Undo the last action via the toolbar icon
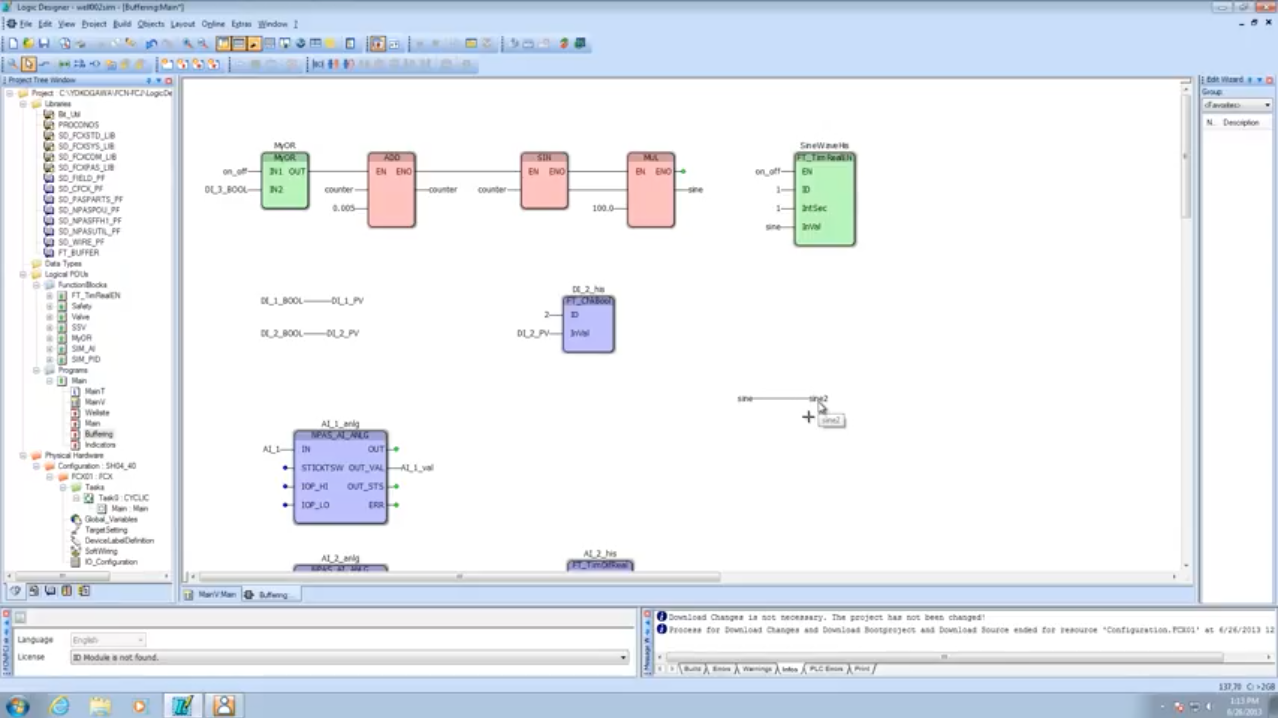The width and height of the screenshot is (1278, 718). pyautogui.click(x=148, y=43)
